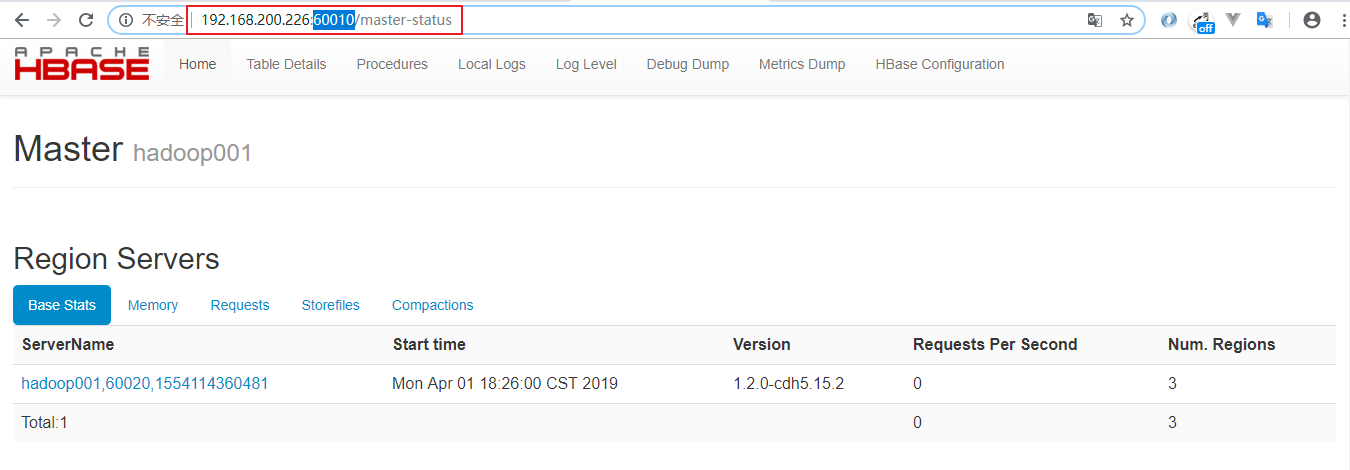
Task: Open the HBase Configuration page
Action: point(940,64)
